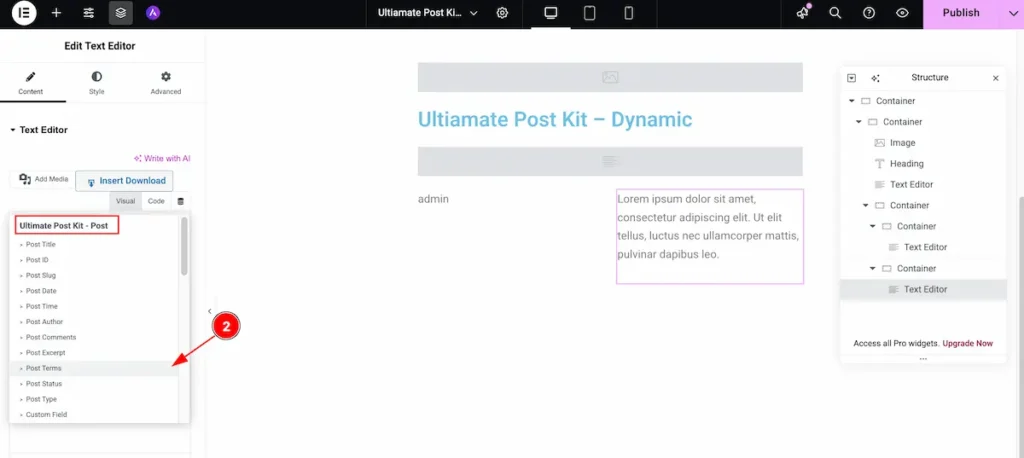Toggle preview changes eye icon
This screenshot has height=458, width=1024.
[x=902, y=13]
